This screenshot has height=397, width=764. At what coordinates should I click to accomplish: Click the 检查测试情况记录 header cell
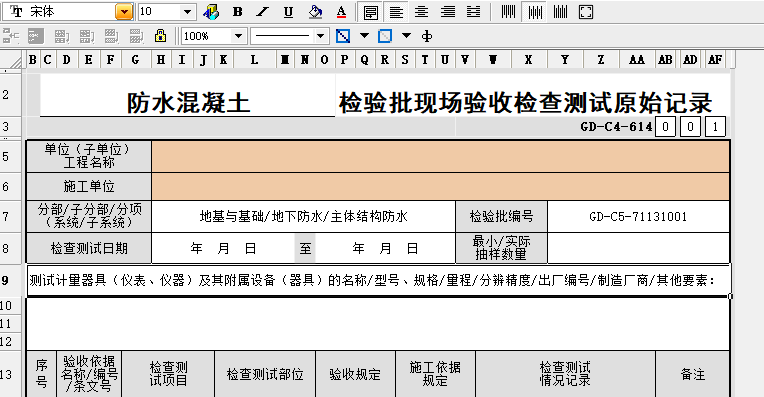pos(565,374)
